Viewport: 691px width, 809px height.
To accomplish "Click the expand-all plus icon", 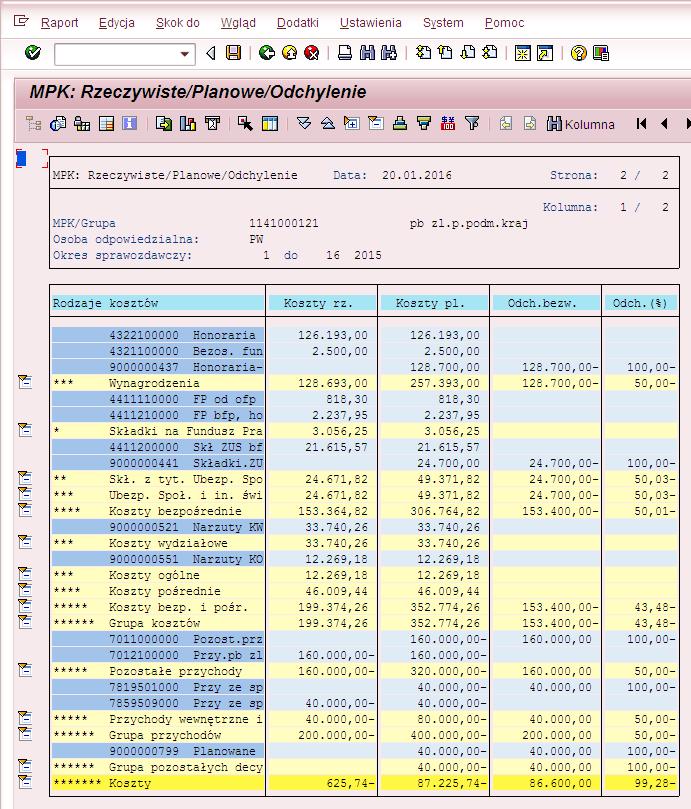I will (x=351, y=123).
